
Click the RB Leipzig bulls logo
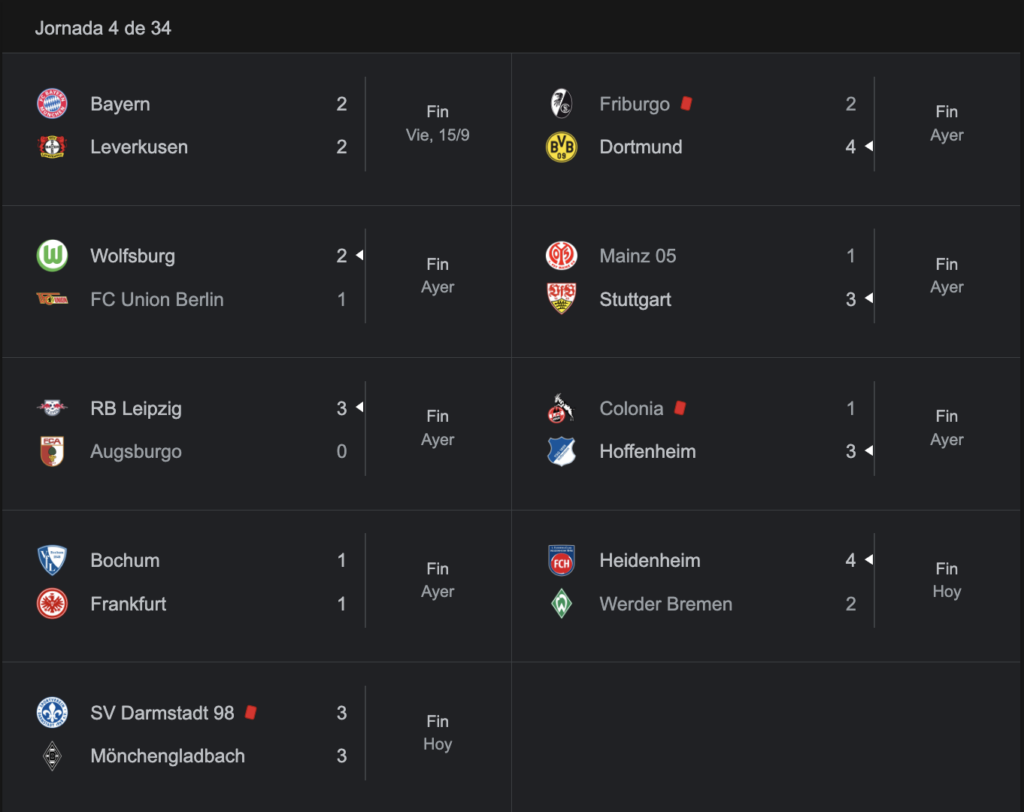pos(52,408)
